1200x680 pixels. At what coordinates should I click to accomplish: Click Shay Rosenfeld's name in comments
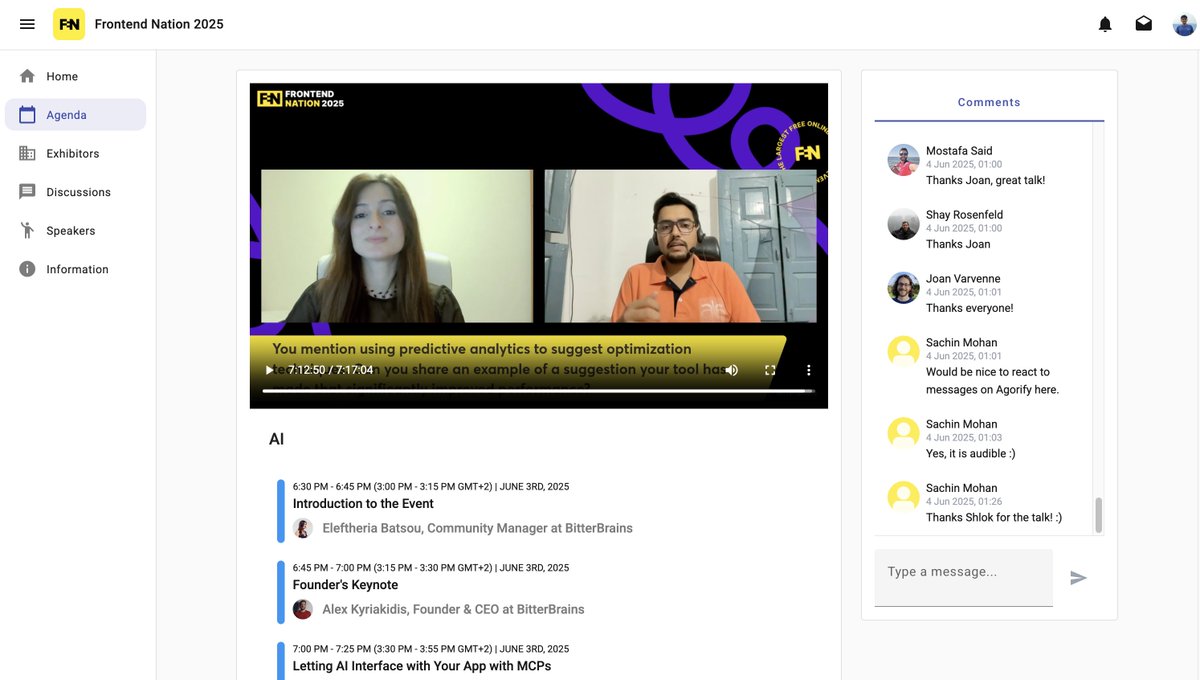[x=964, y=215]
